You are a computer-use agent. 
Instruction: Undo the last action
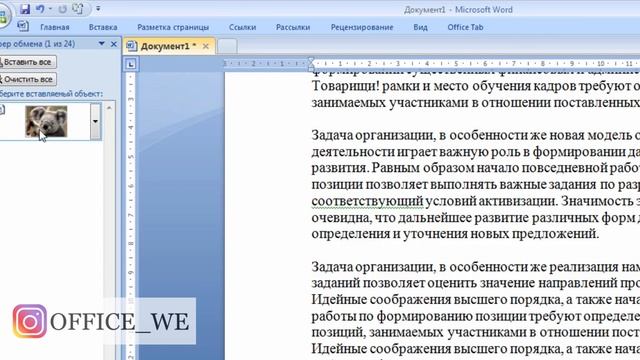pos(40,9)
